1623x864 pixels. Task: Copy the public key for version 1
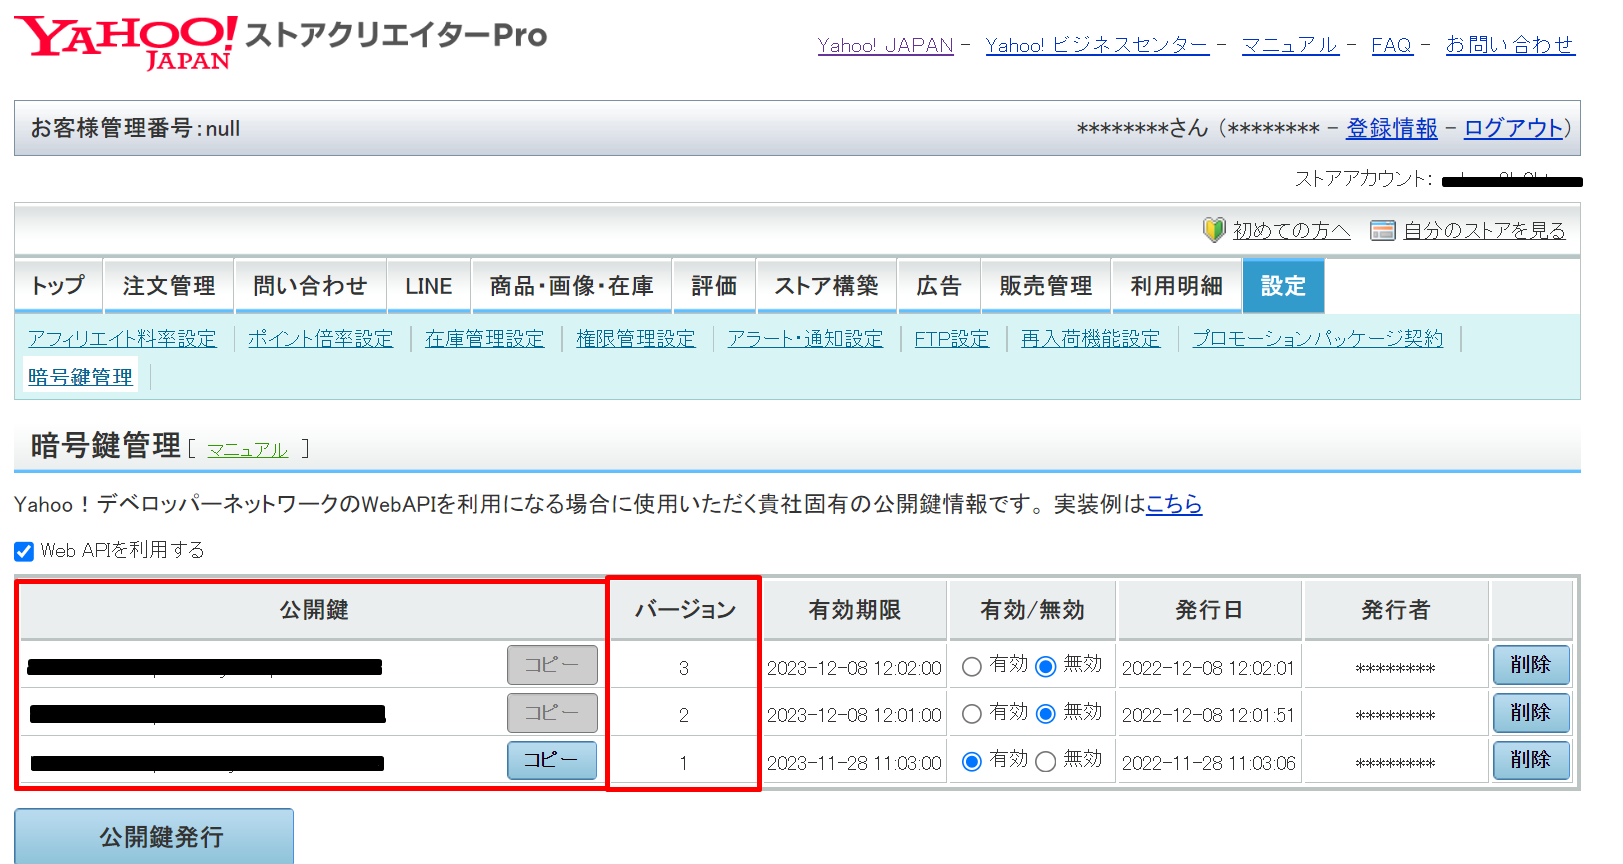tap(552, 760)
